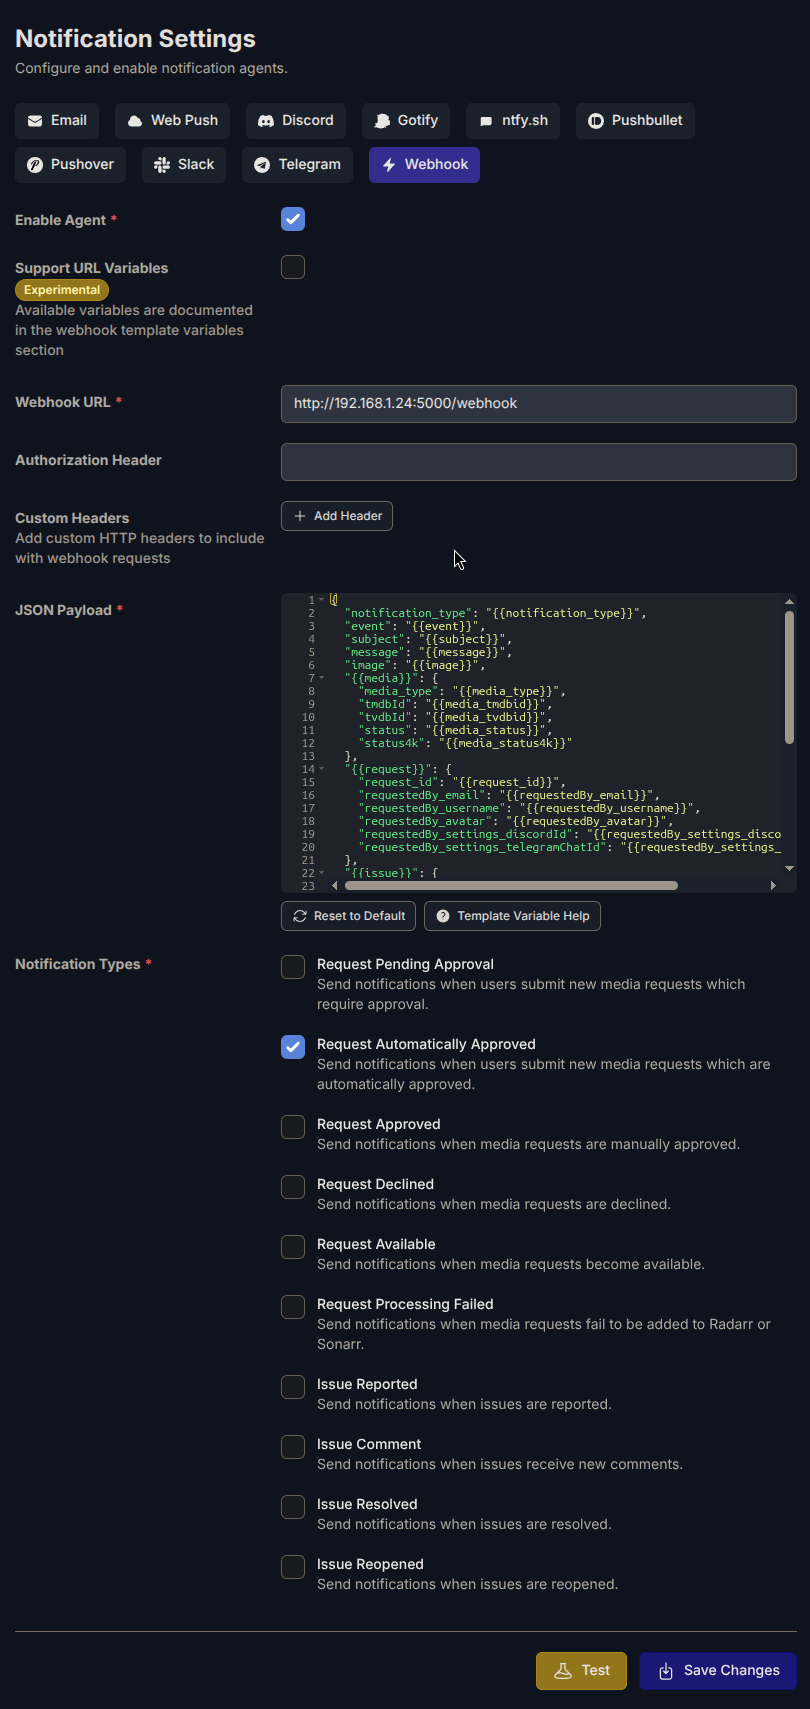
Task: Click the editor scroll right arrow
Action: [773, 885]
